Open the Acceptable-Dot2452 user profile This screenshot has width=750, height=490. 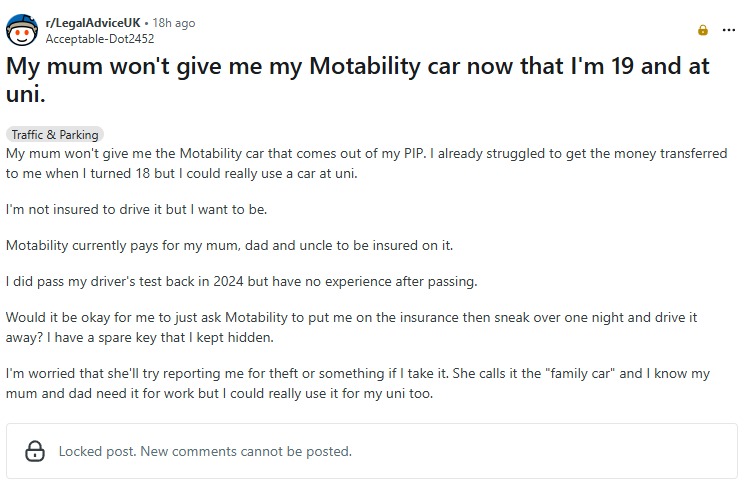(99, 39)
